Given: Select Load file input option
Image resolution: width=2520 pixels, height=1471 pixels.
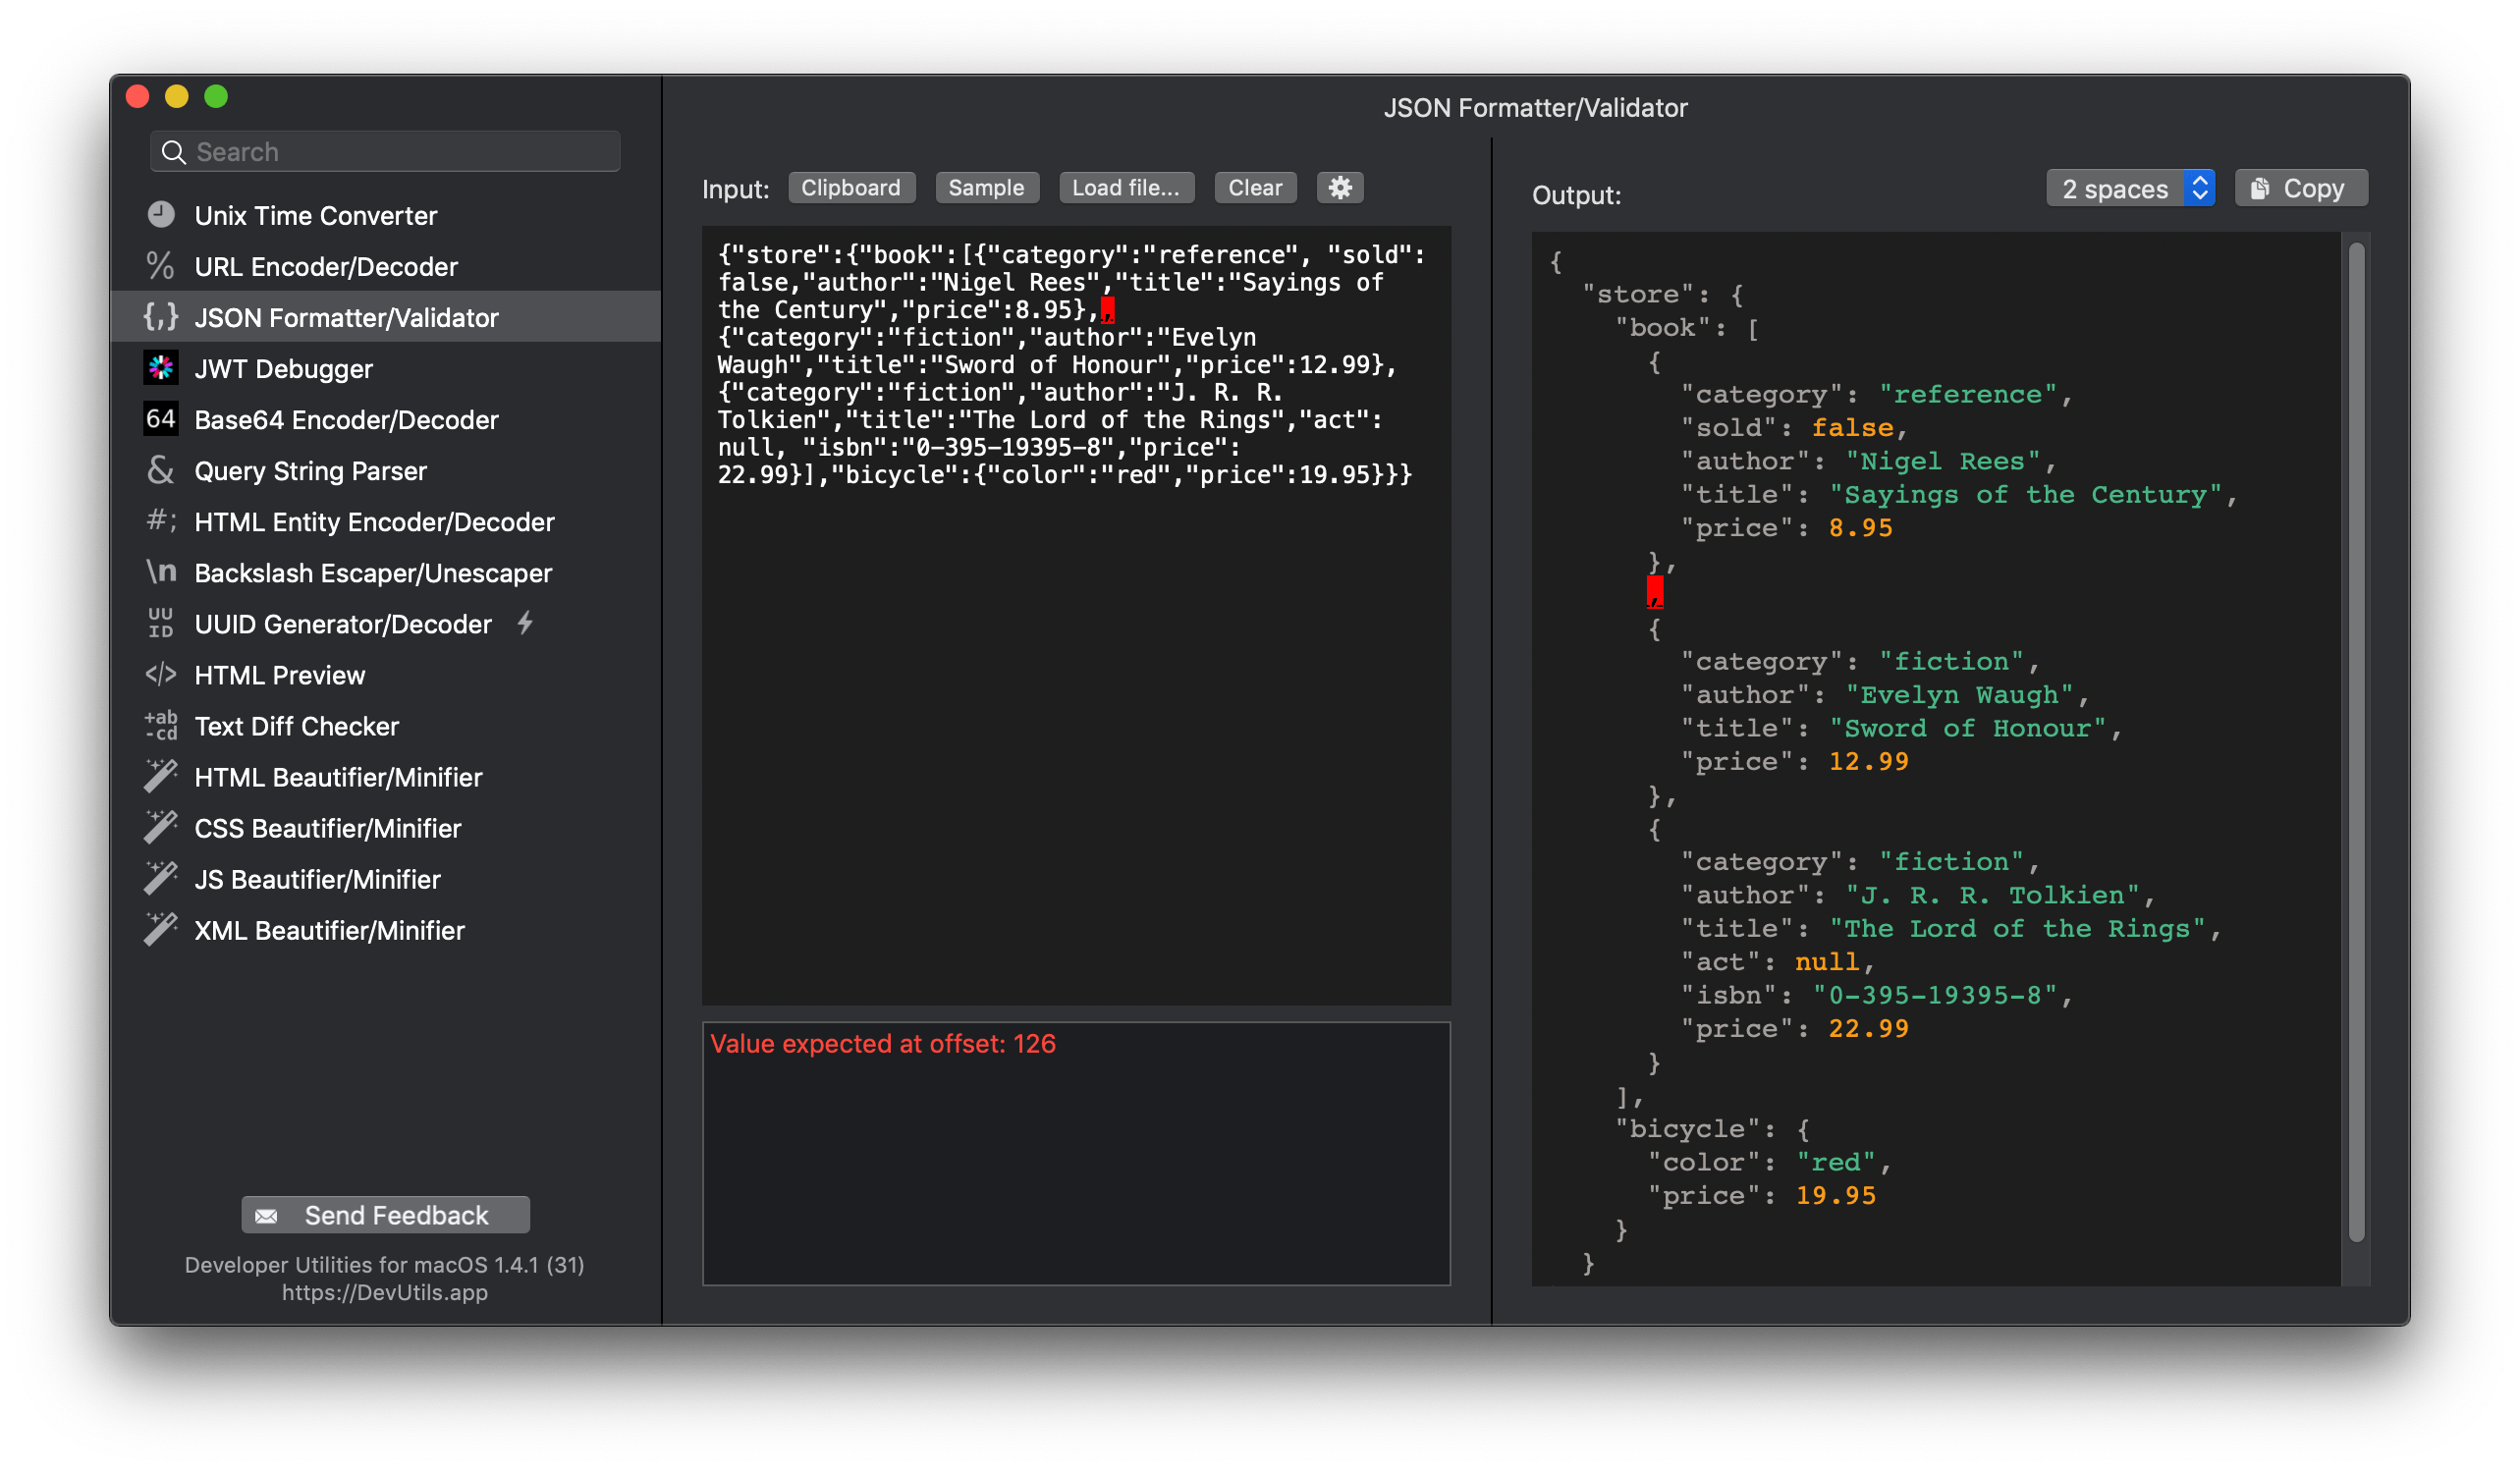Looking at the screenshot, I should pos(1124,188).
